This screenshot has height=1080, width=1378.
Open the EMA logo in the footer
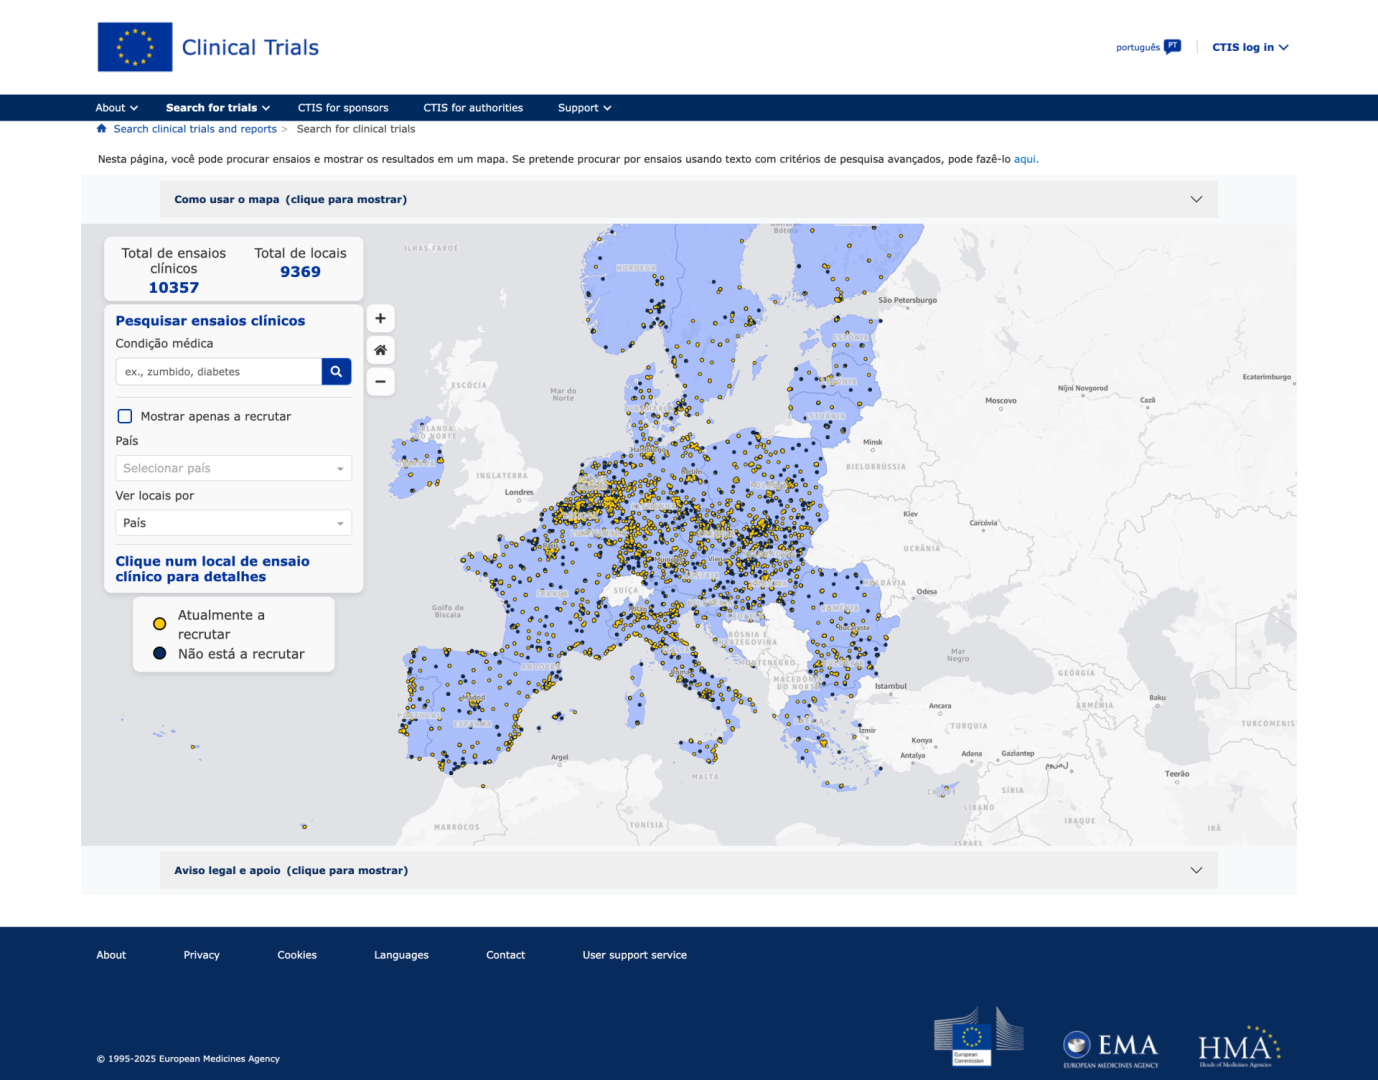point(1110,1048)
